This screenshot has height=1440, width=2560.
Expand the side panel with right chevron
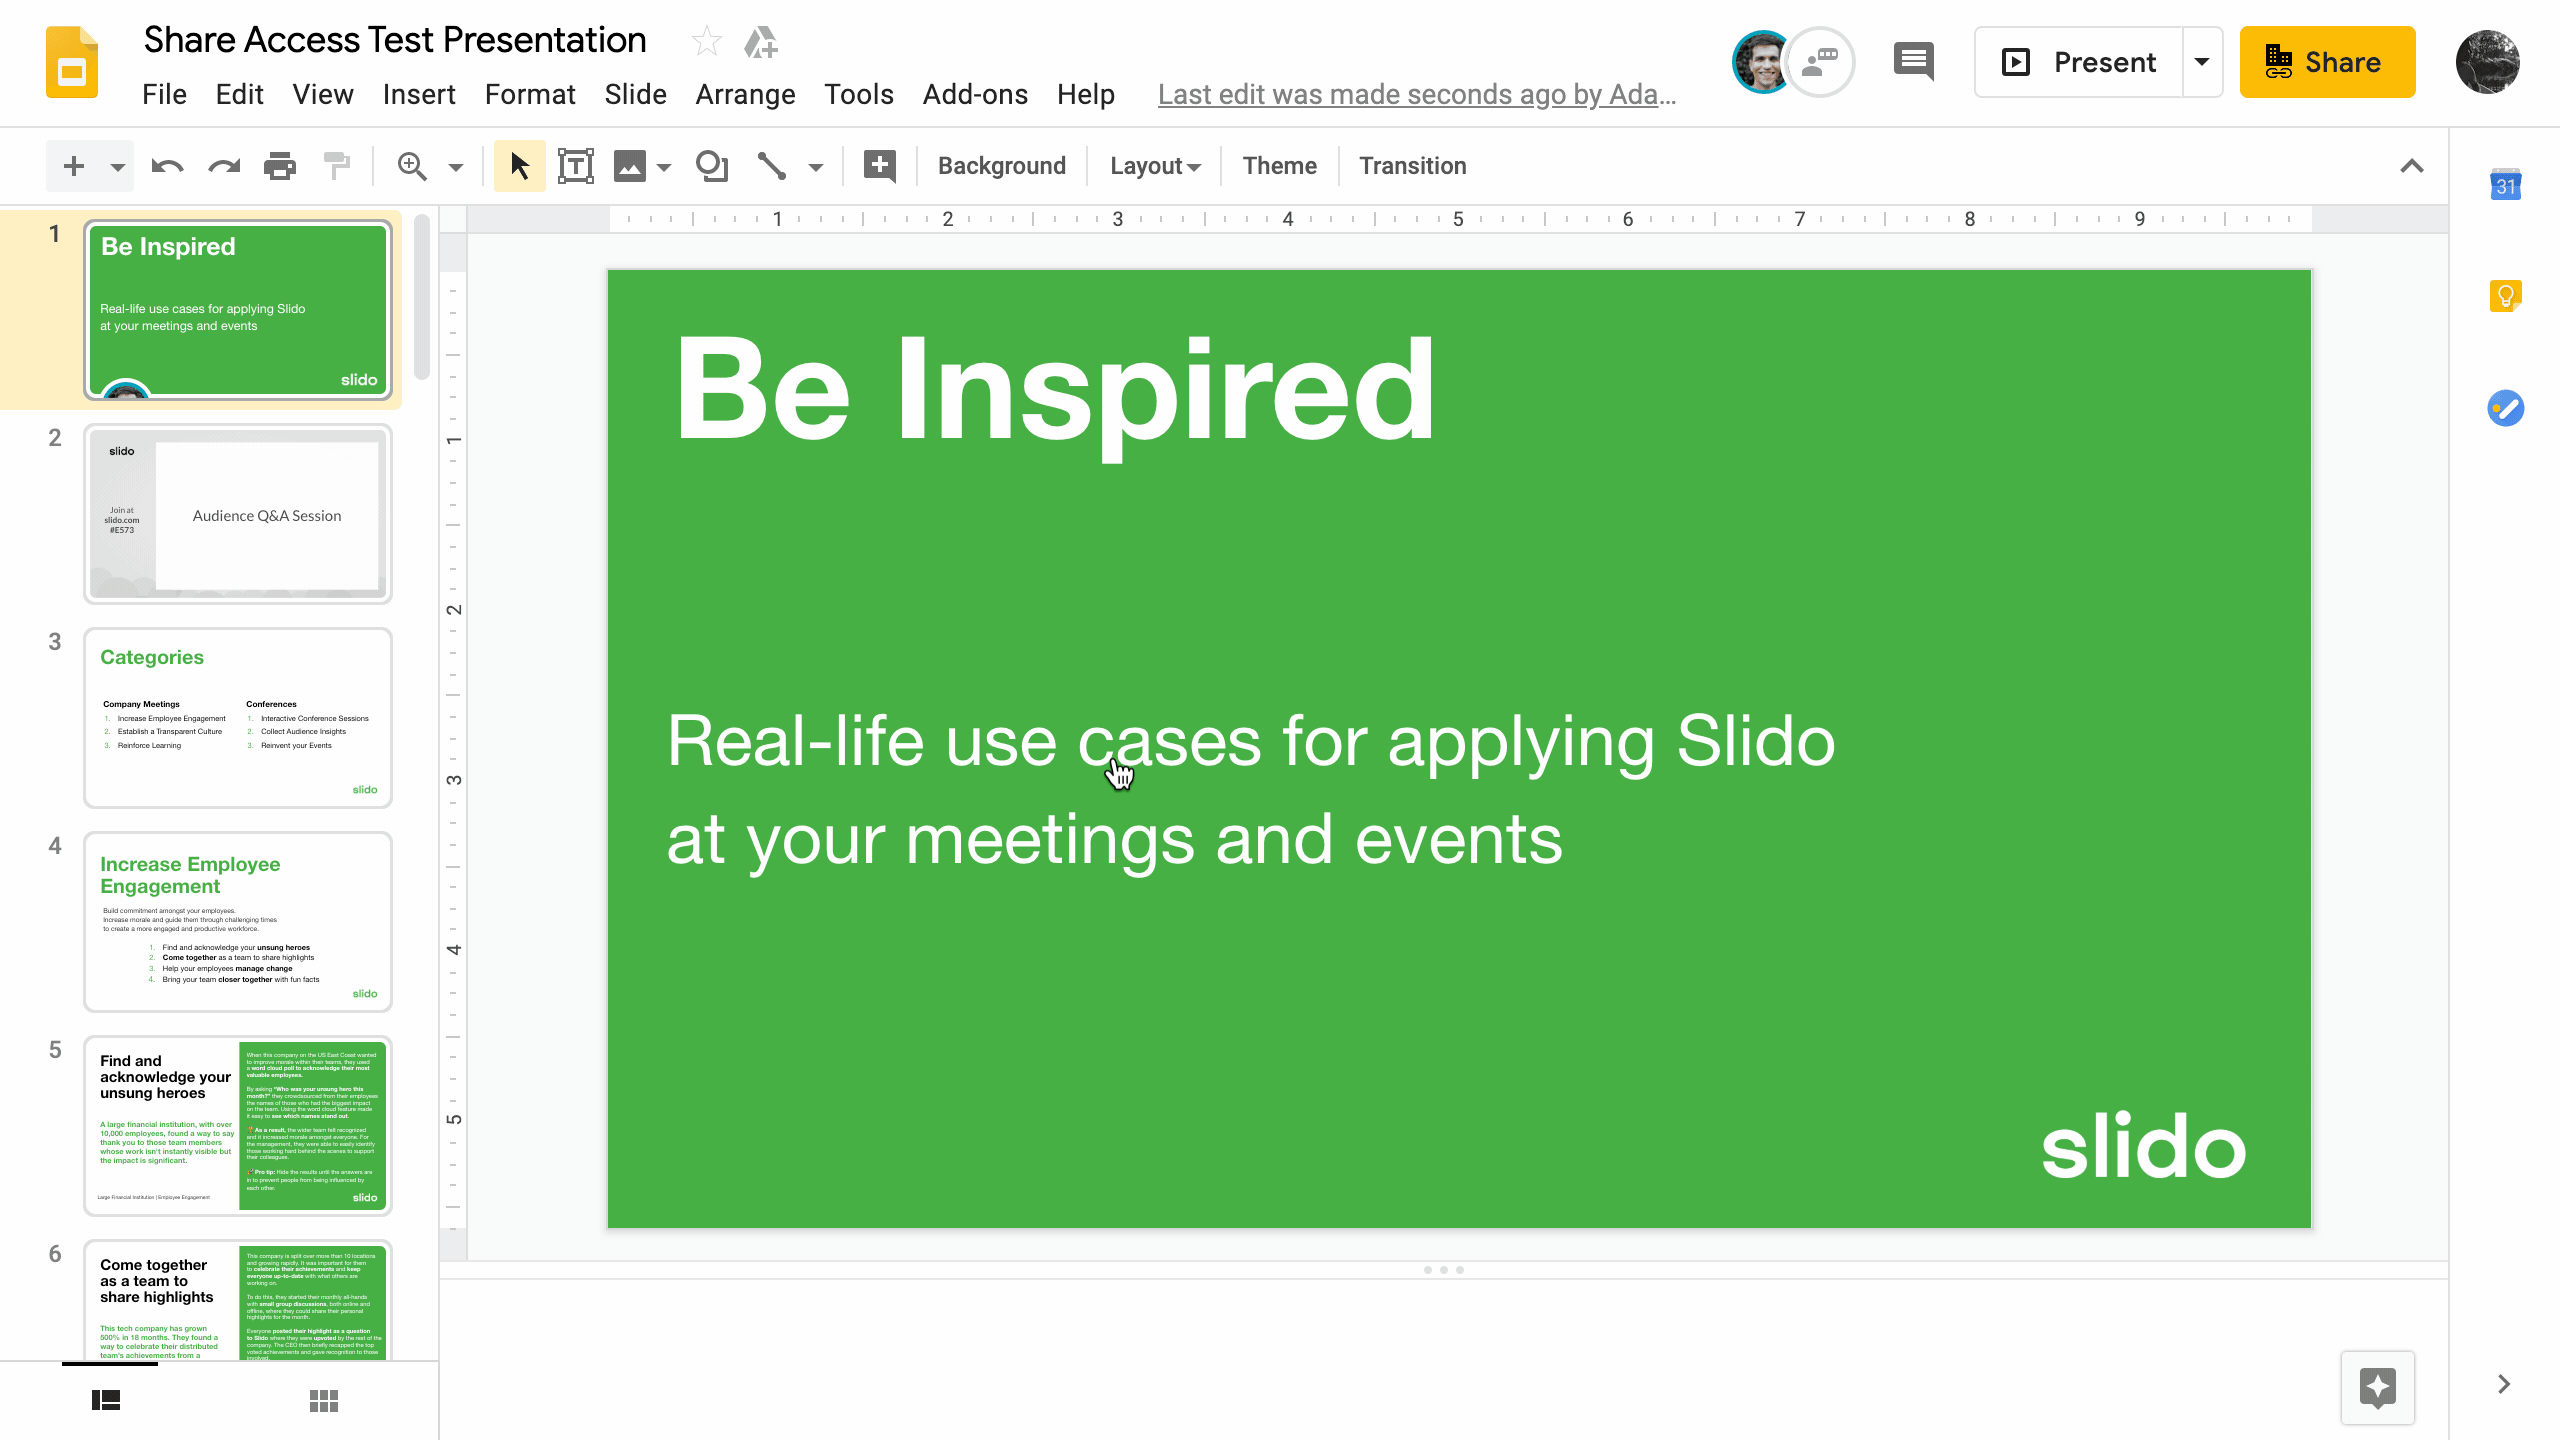pos(2504,1384)
